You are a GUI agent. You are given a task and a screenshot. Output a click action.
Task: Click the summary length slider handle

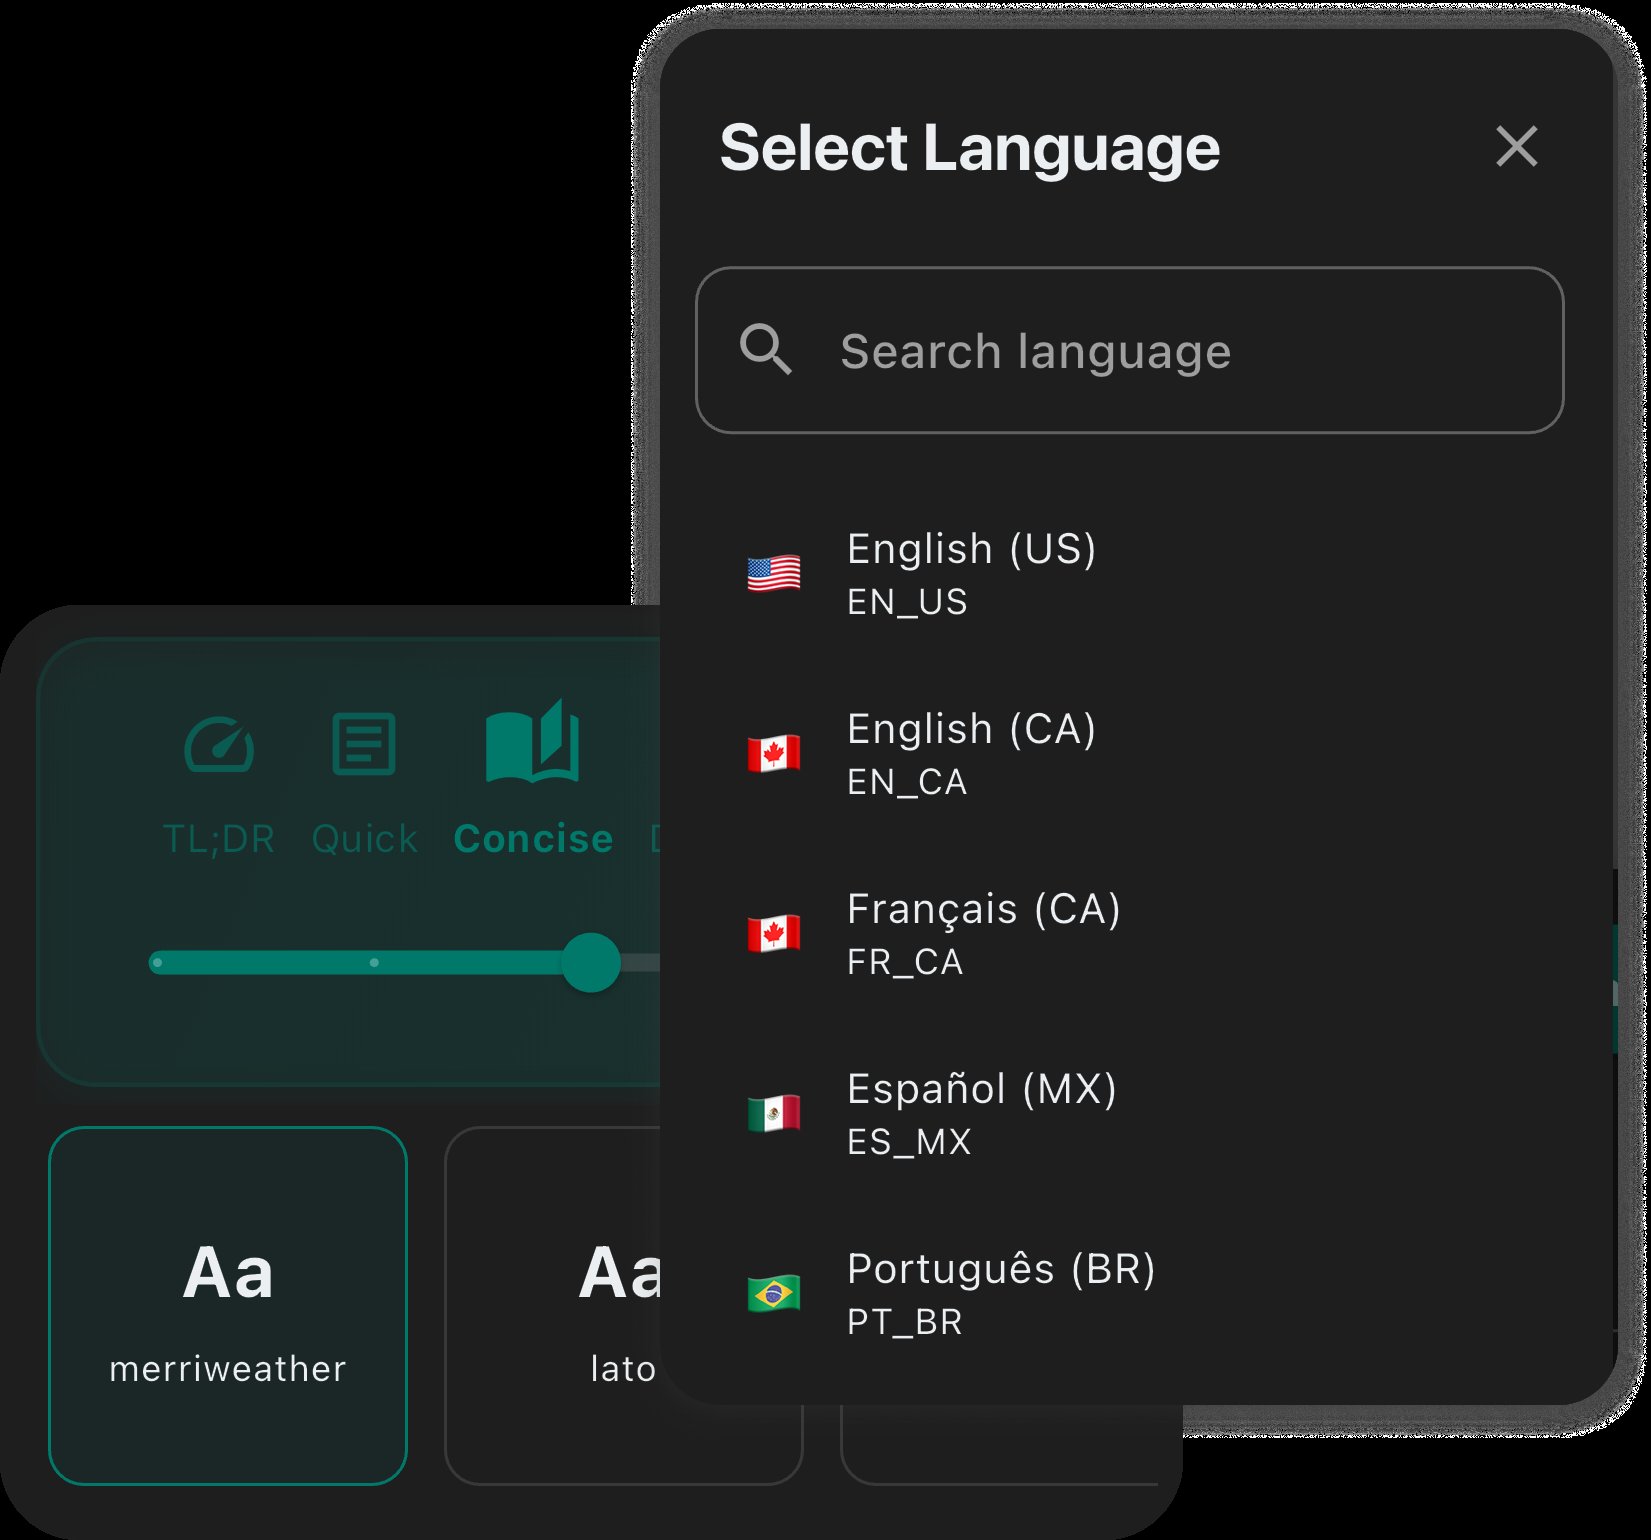(x=591, y=962)
